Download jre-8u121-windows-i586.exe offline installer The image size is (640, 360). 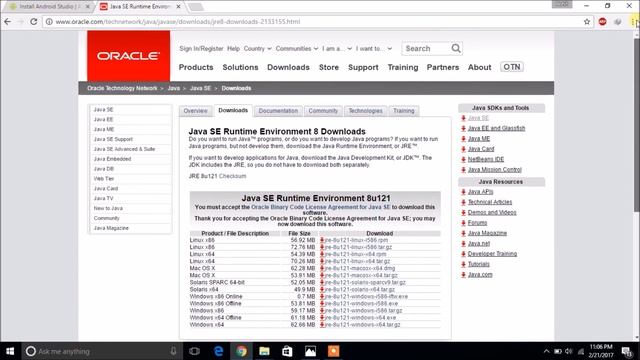tap(362, 304)
